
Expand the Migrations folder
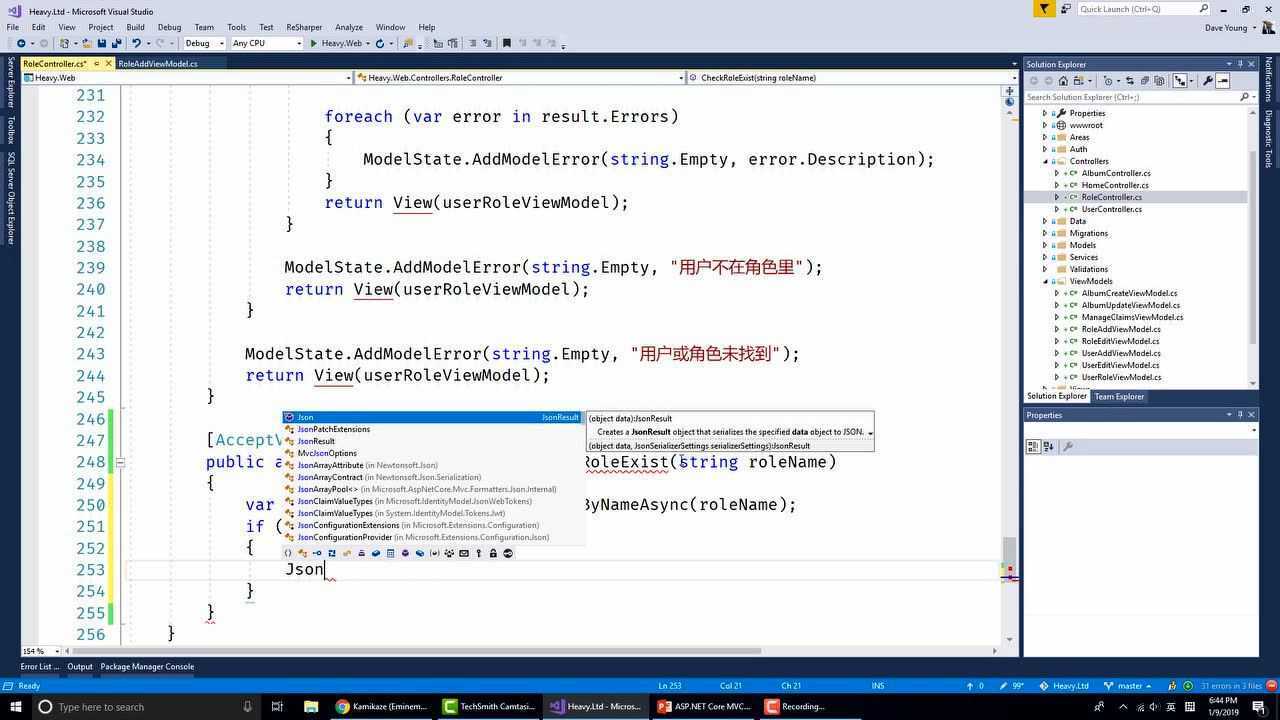point(1045,233)
